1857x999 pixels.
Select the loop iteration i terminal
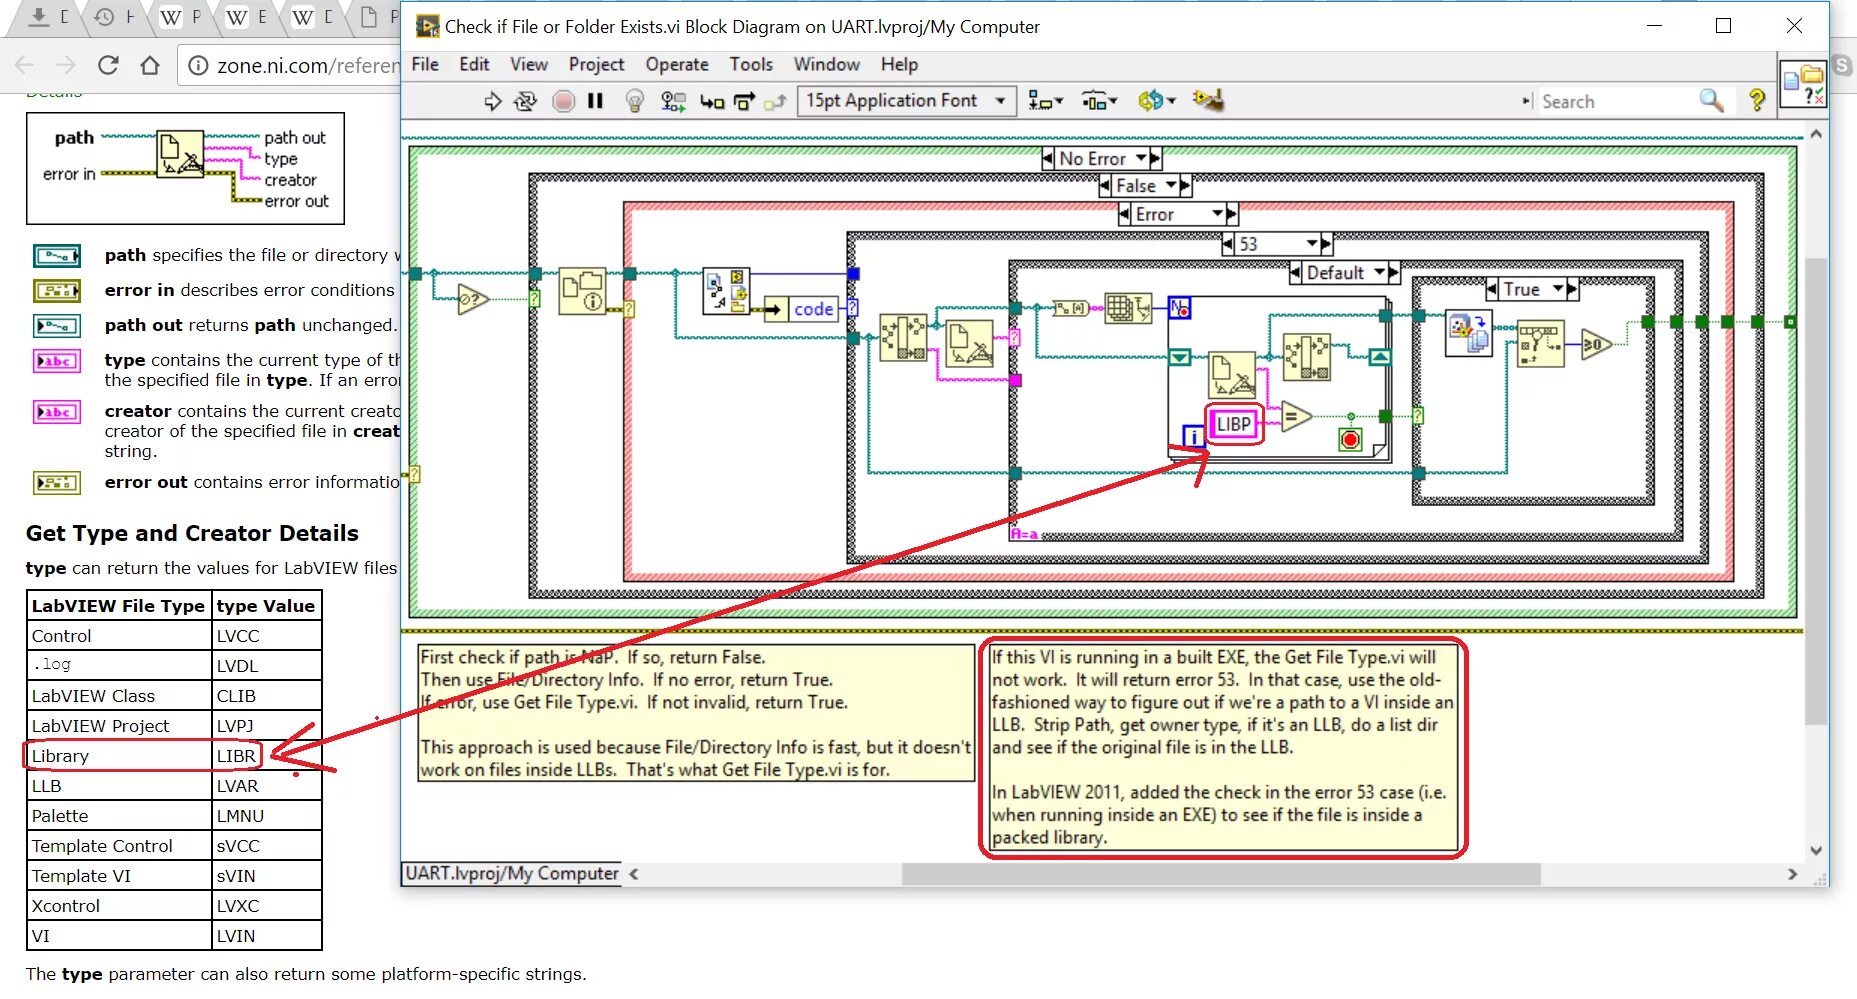tap(1193, 435)
